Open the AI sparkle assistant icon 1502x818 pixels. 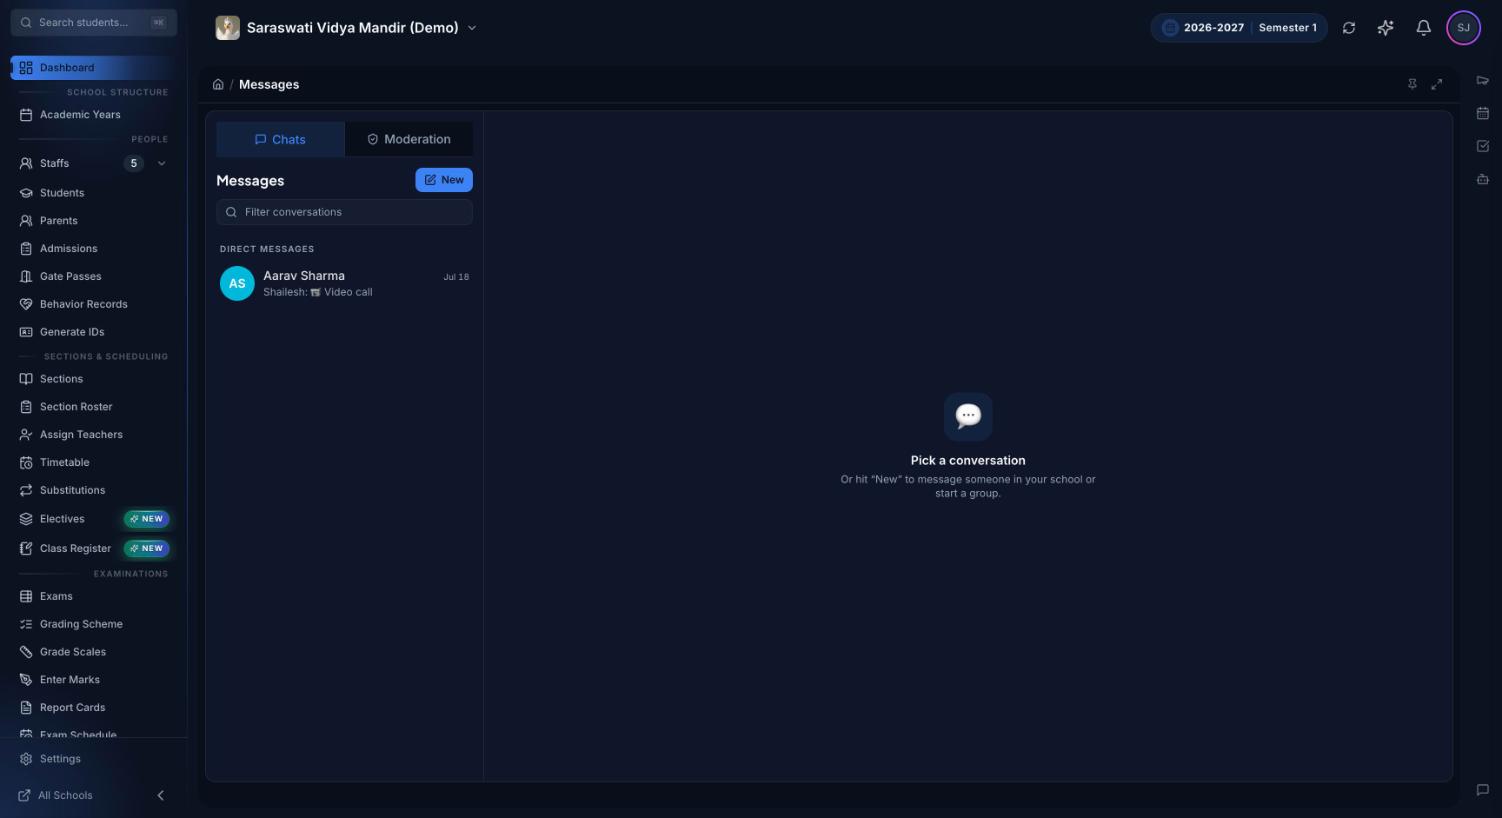tap(1385, 28)
